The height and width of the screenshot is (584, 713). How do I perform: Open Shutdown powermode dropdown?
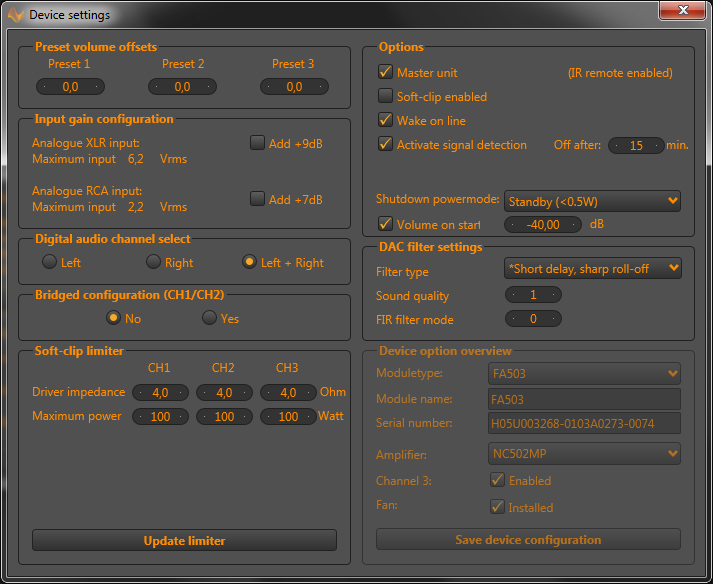(x=592, y=201)
